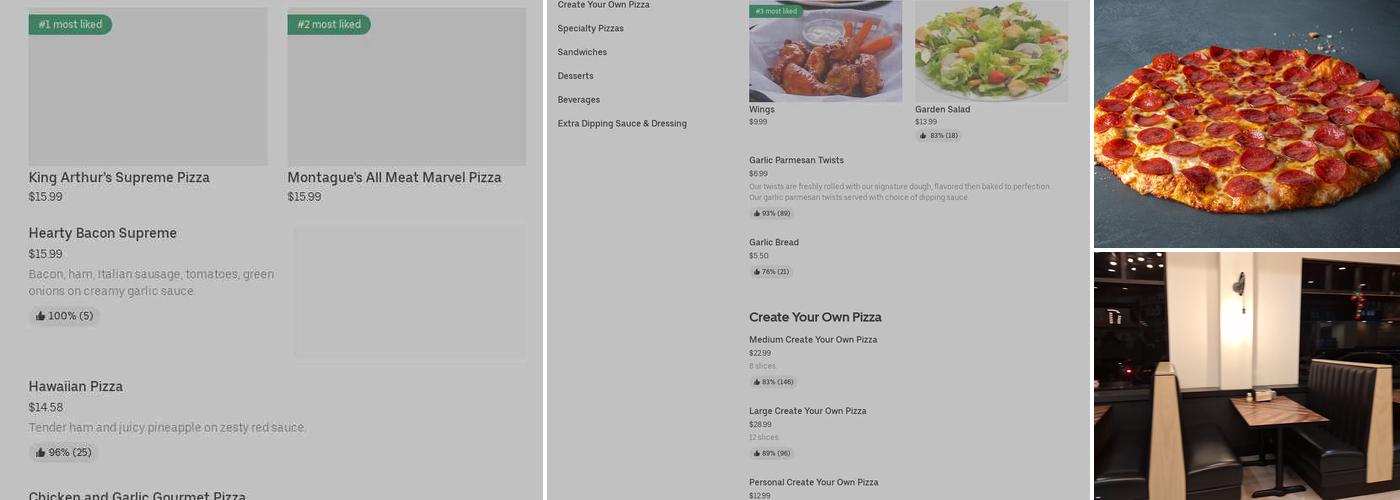
Task: Open the Specialty Pizzas menu category
Action: click(x=590, y=28)
